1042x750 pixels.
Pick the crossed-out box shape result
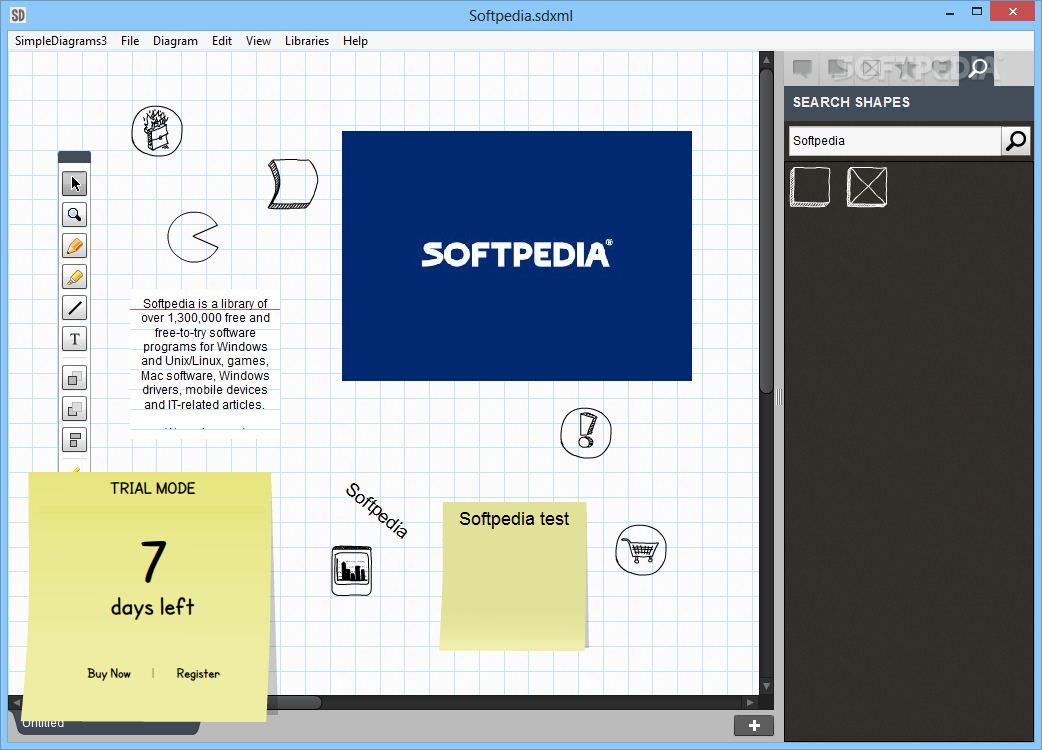point(867,187)
